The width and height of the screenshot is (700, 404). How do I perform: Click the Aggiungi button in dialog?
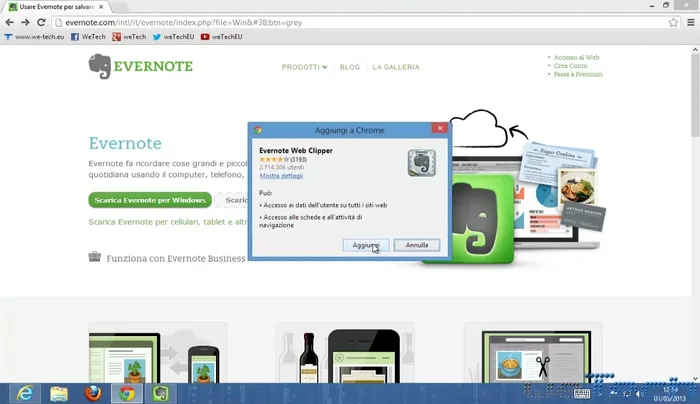[366, 245]
